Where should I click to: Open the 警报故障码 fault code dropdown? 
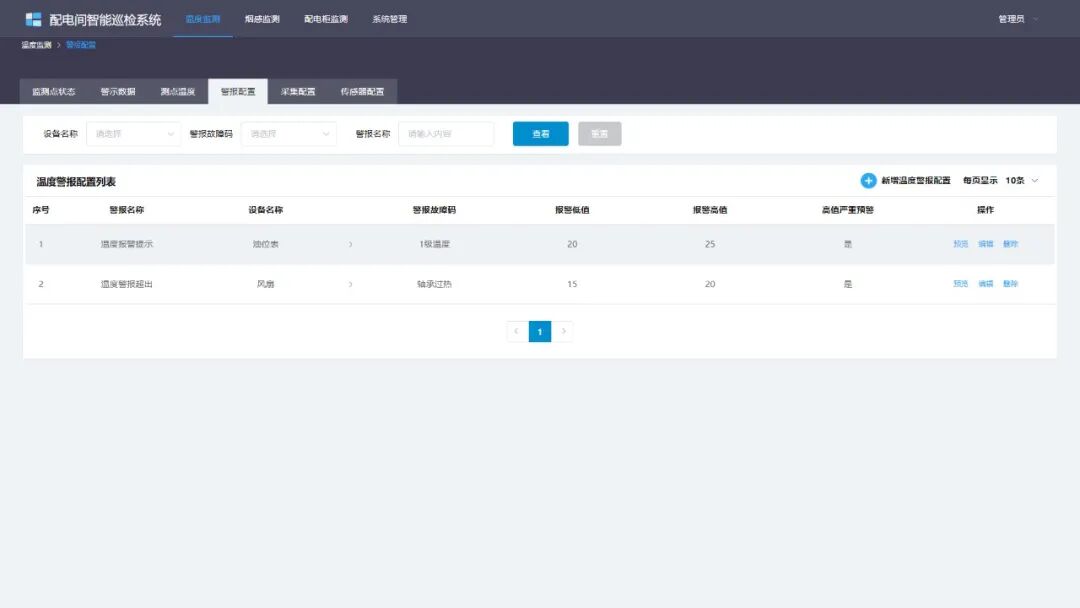pos(288,133)
